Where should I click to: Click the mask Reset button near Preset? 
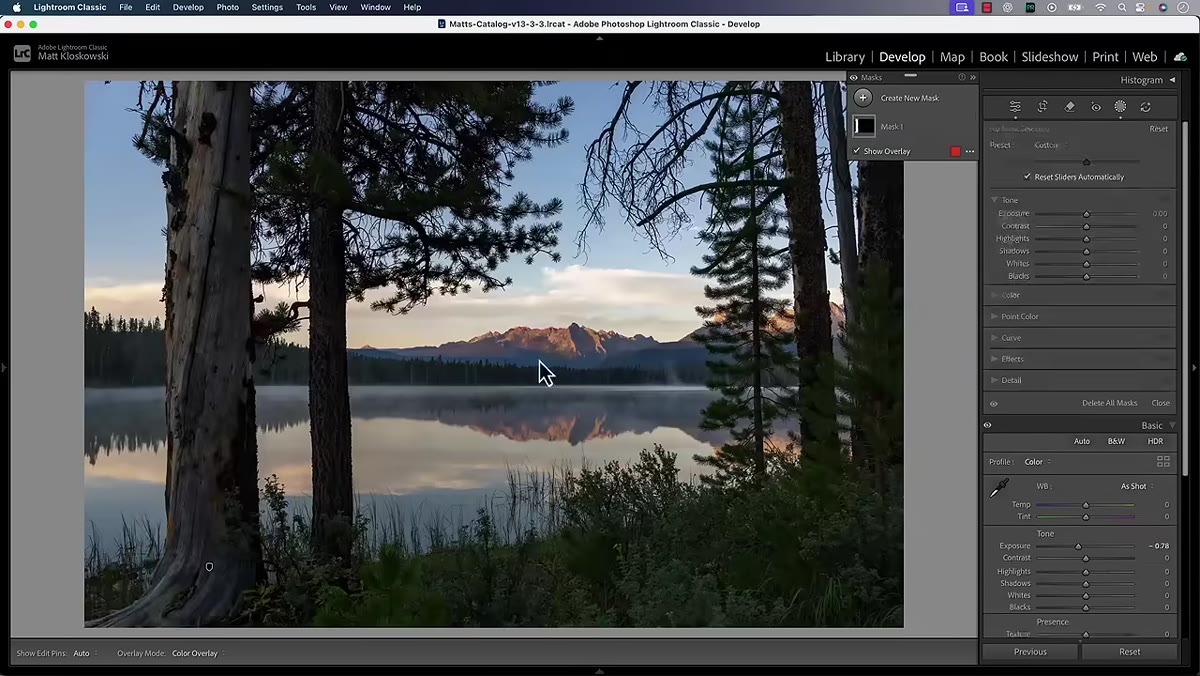(x=1158, y=129)
